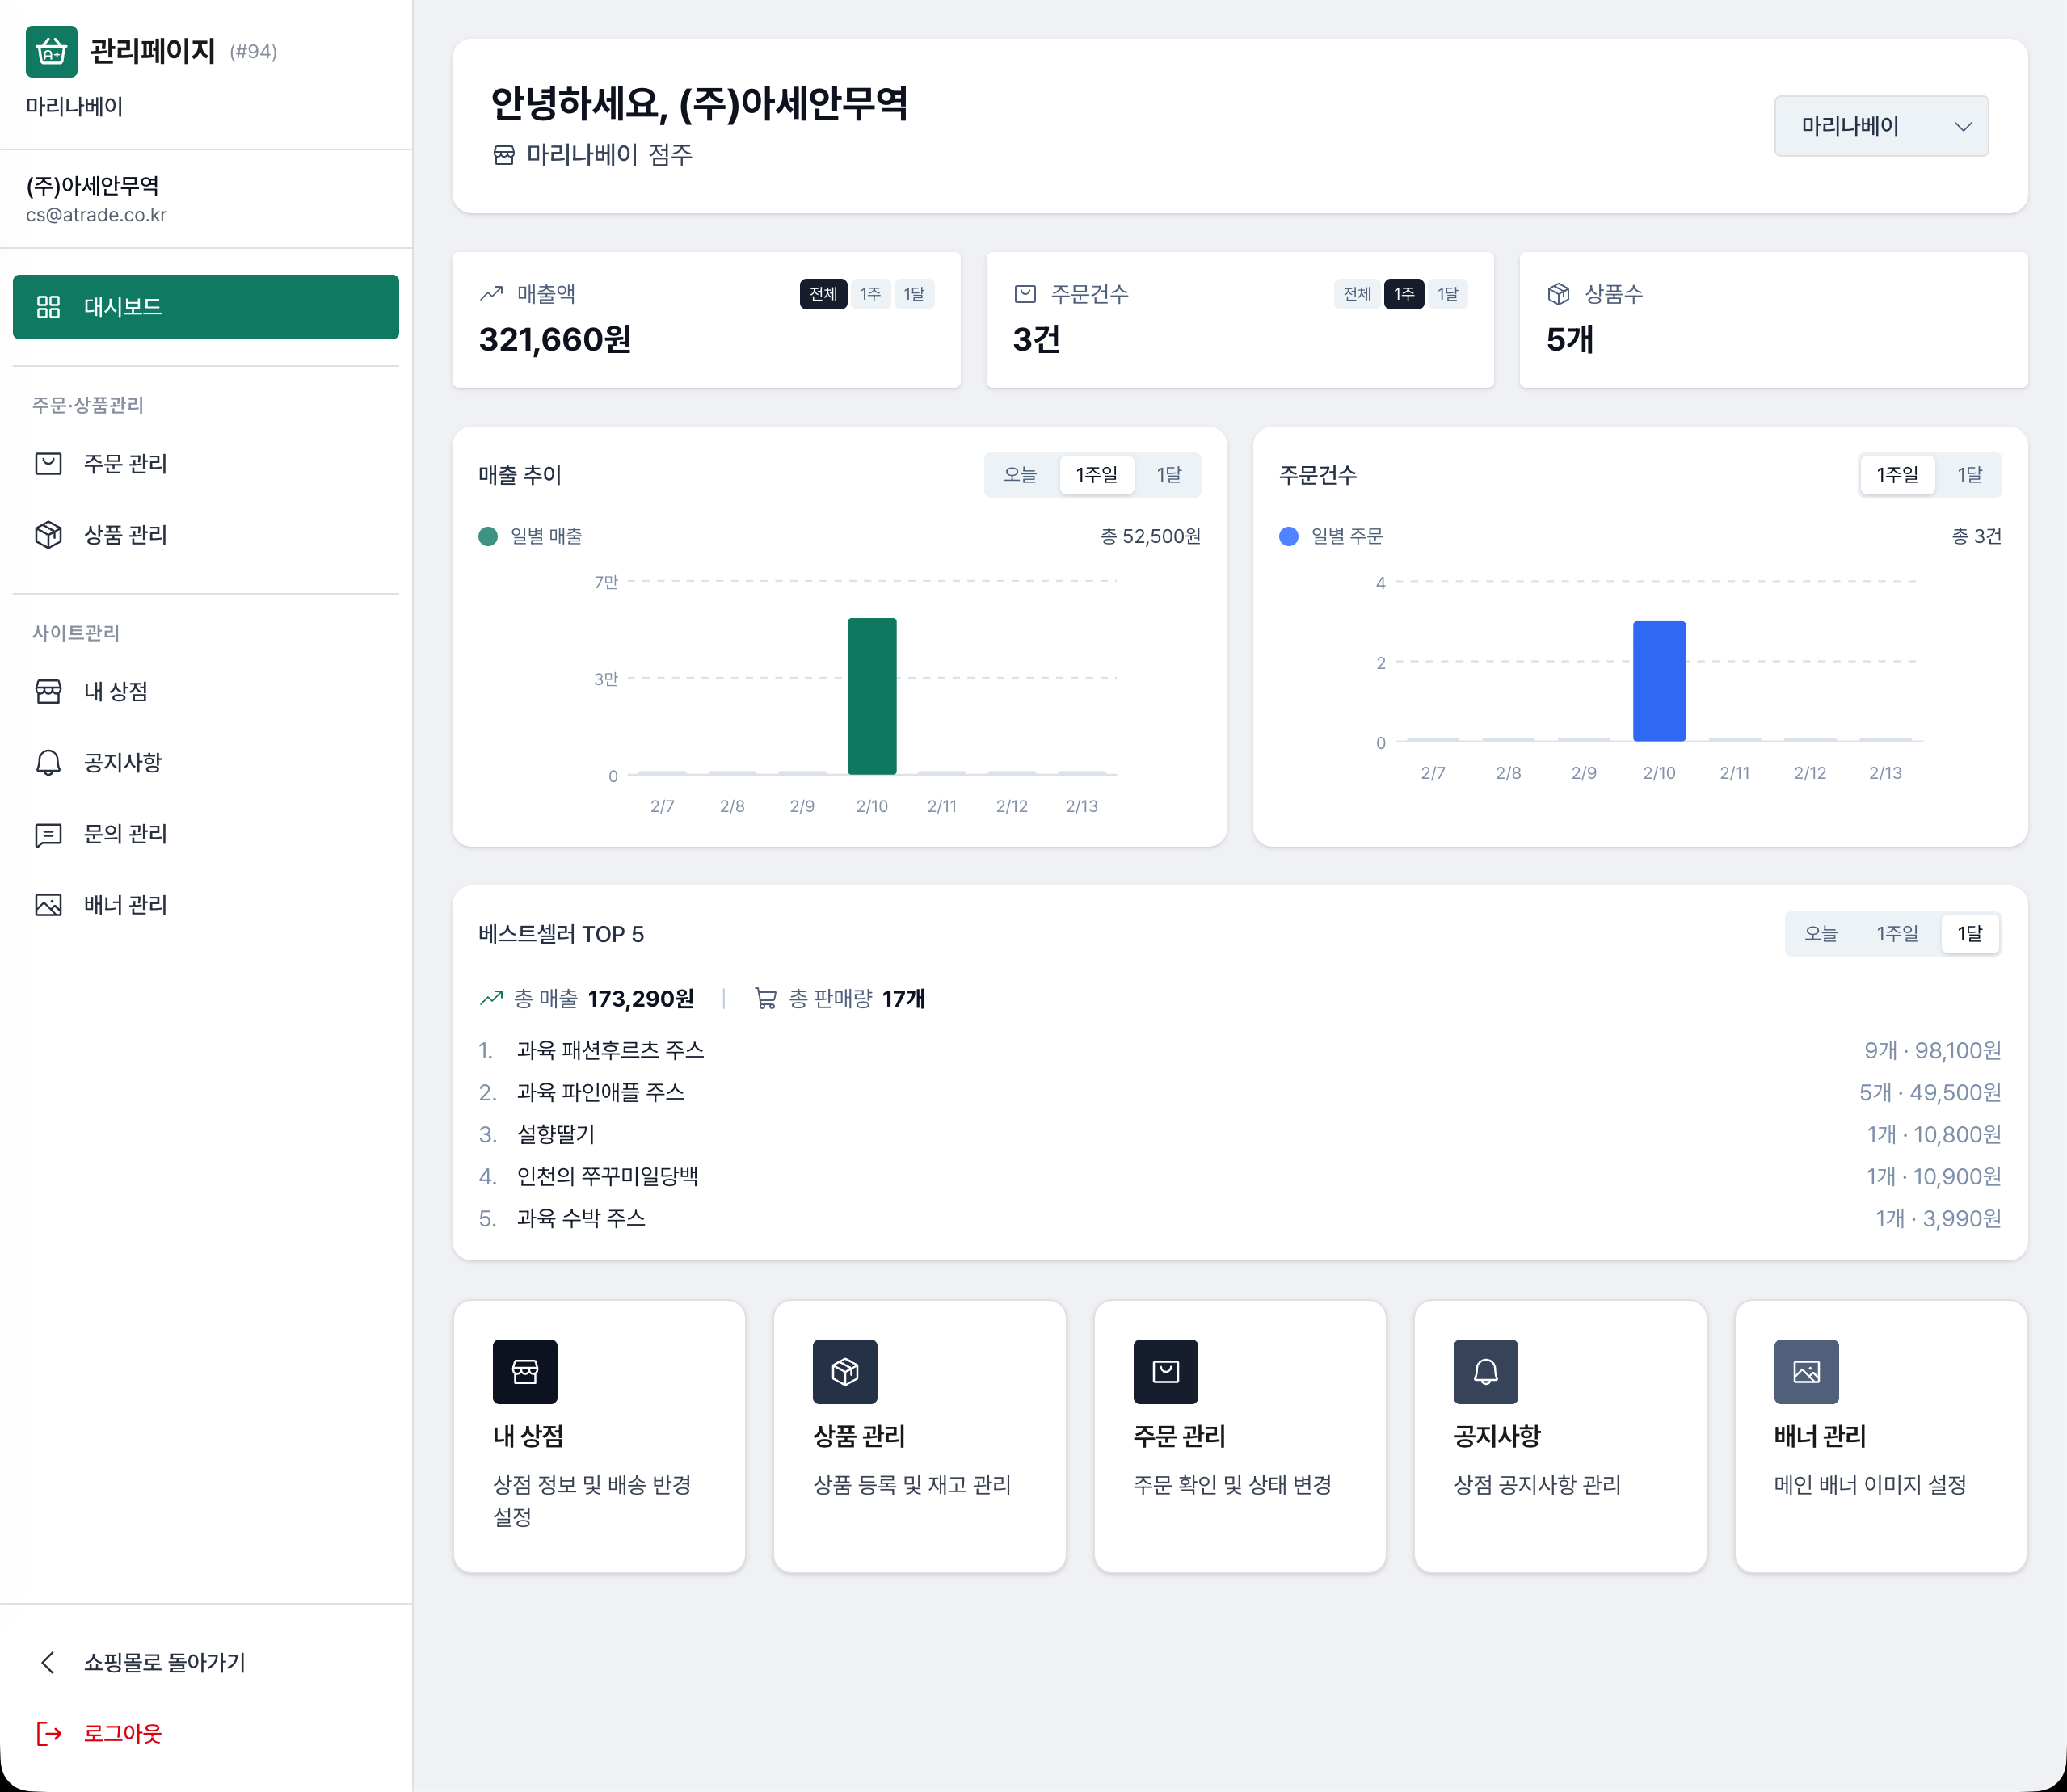
Task: Click the 주문 관리 sidebar icon
Action: click(48, 464)
